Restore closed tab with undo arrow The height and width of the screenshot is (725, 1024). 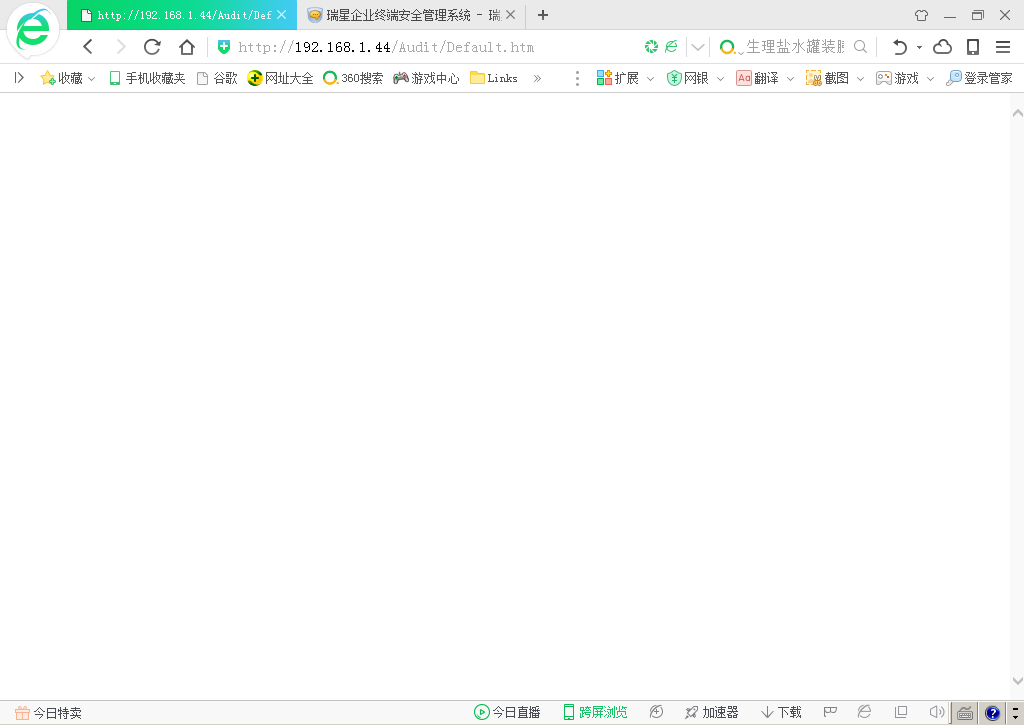[x=900, y=46]
